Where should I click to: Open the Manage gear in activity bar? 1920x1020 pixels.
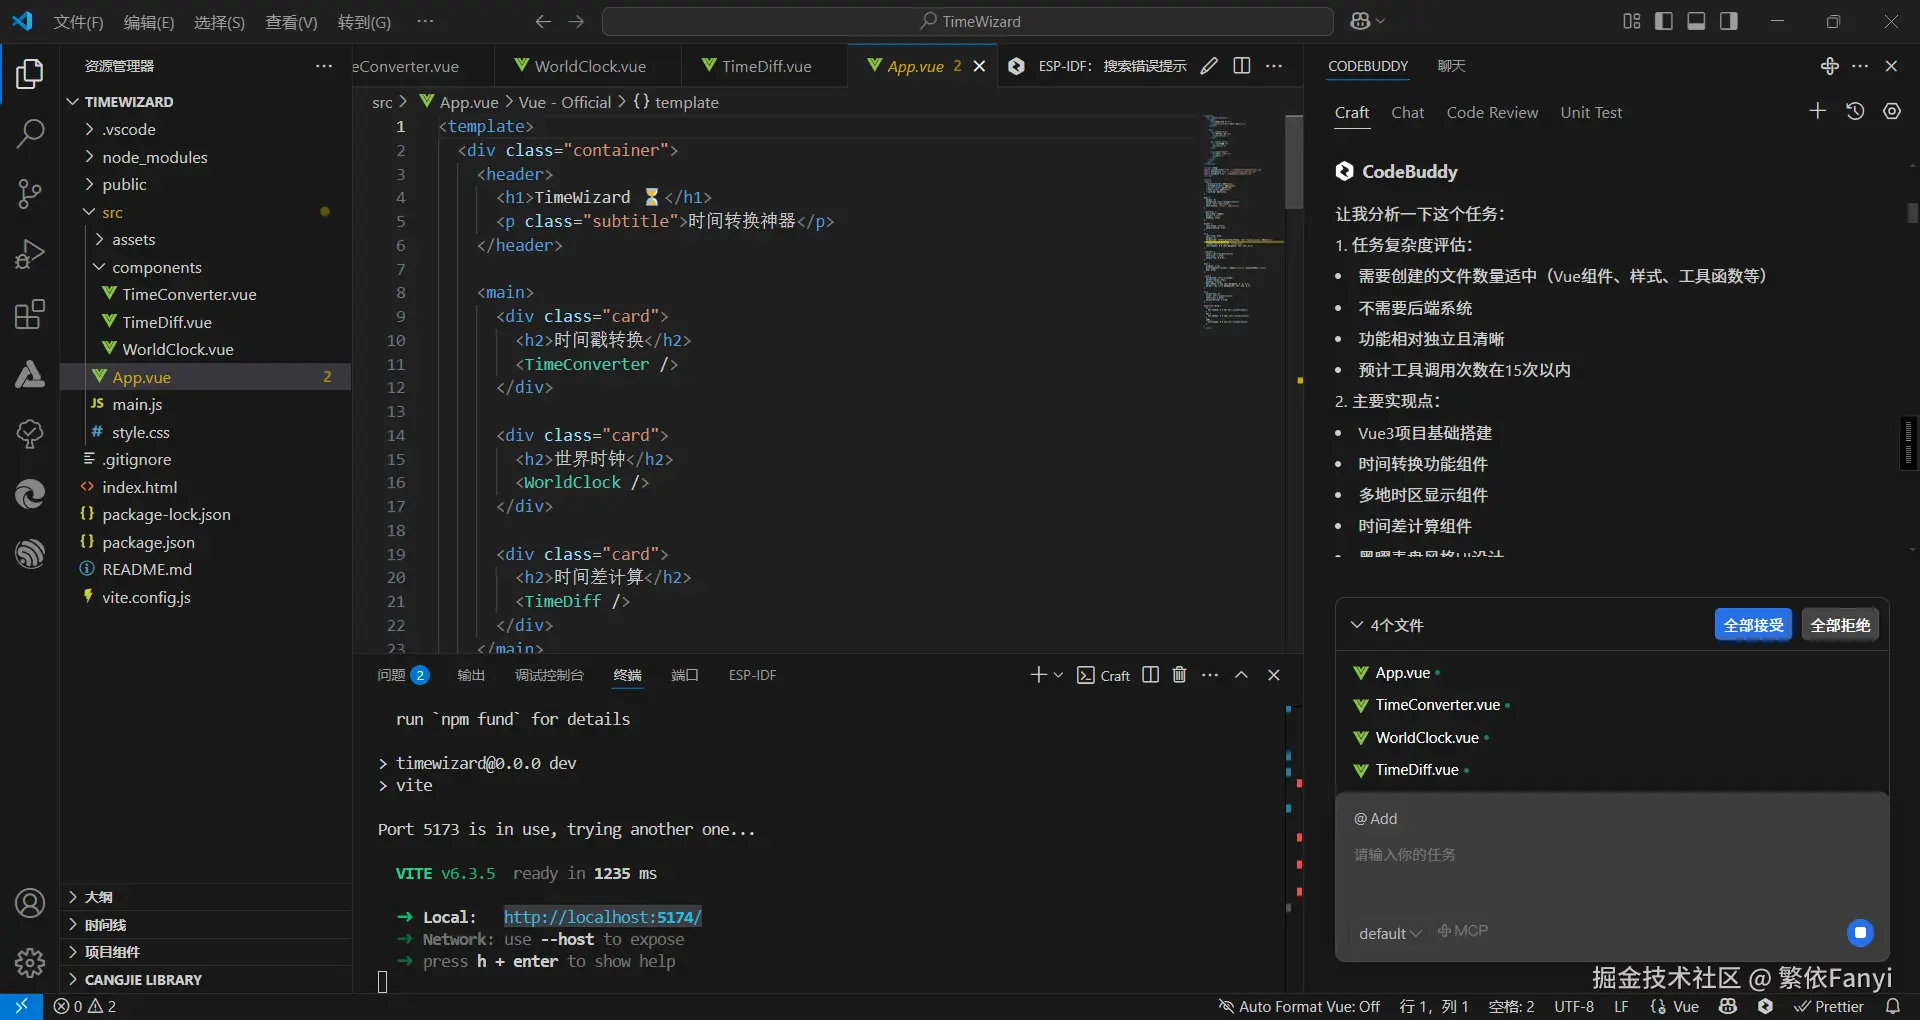(30, 962)
